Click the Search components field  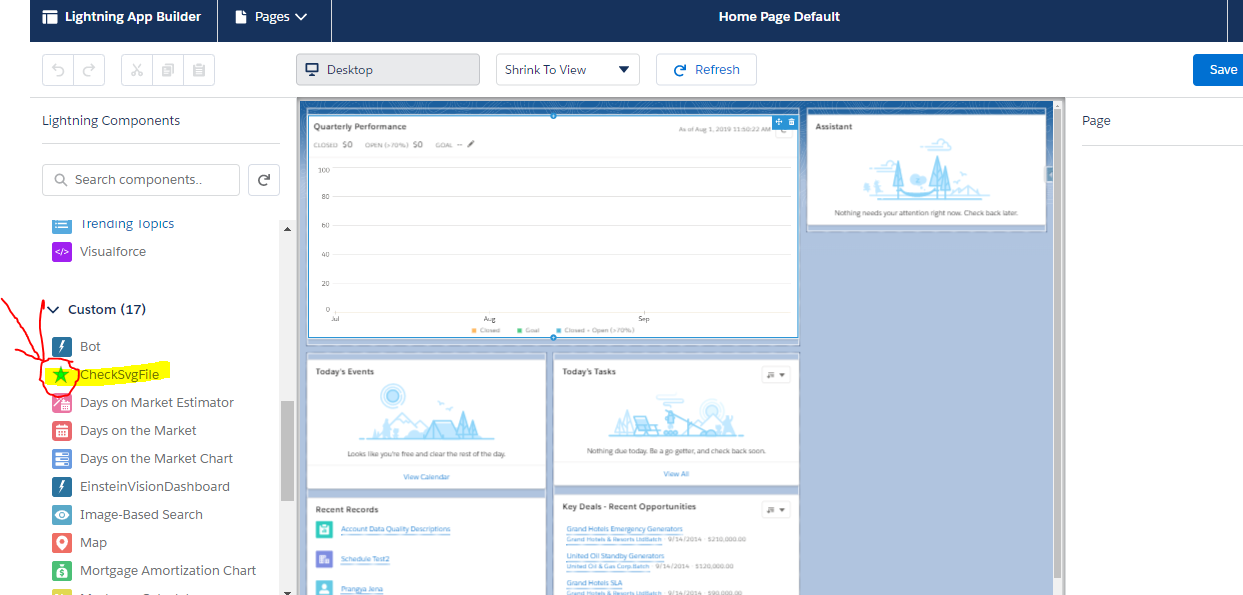[x=140, y=180]
